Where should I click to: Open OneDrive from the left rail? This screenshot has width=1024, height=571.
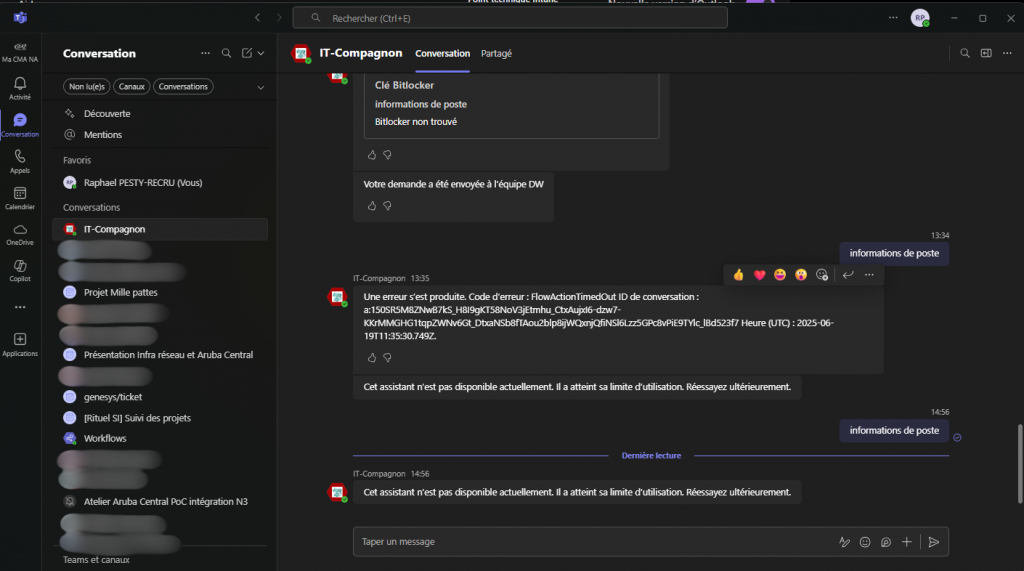pyautogui.click(x=20, y=234)
